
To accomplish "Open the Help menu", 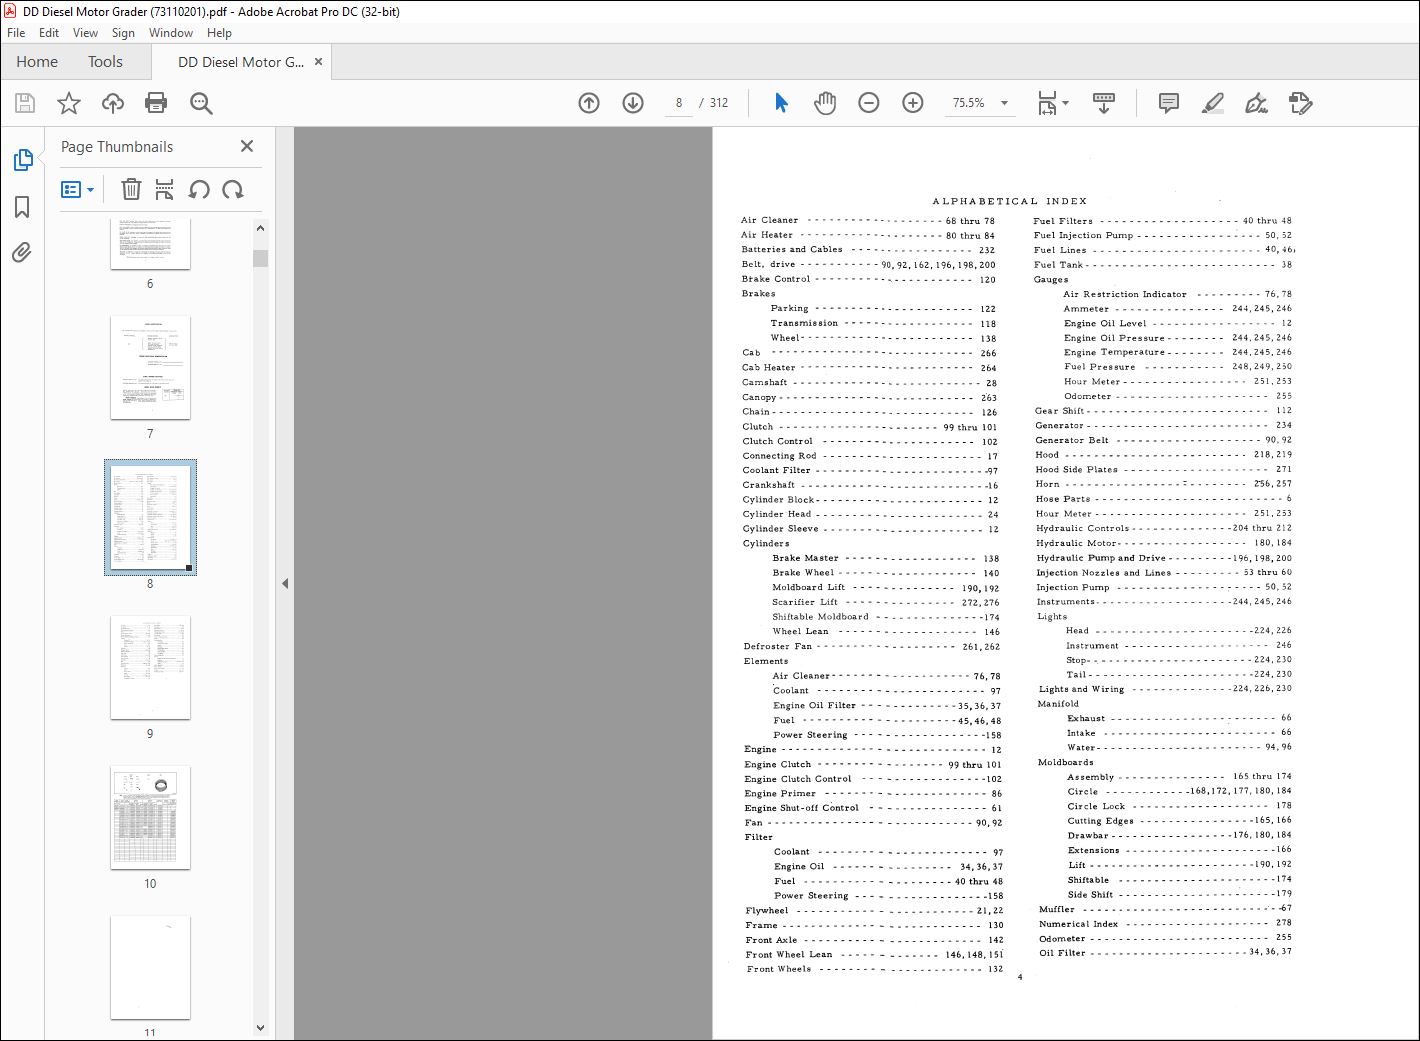I will click(x=219, y=33).
